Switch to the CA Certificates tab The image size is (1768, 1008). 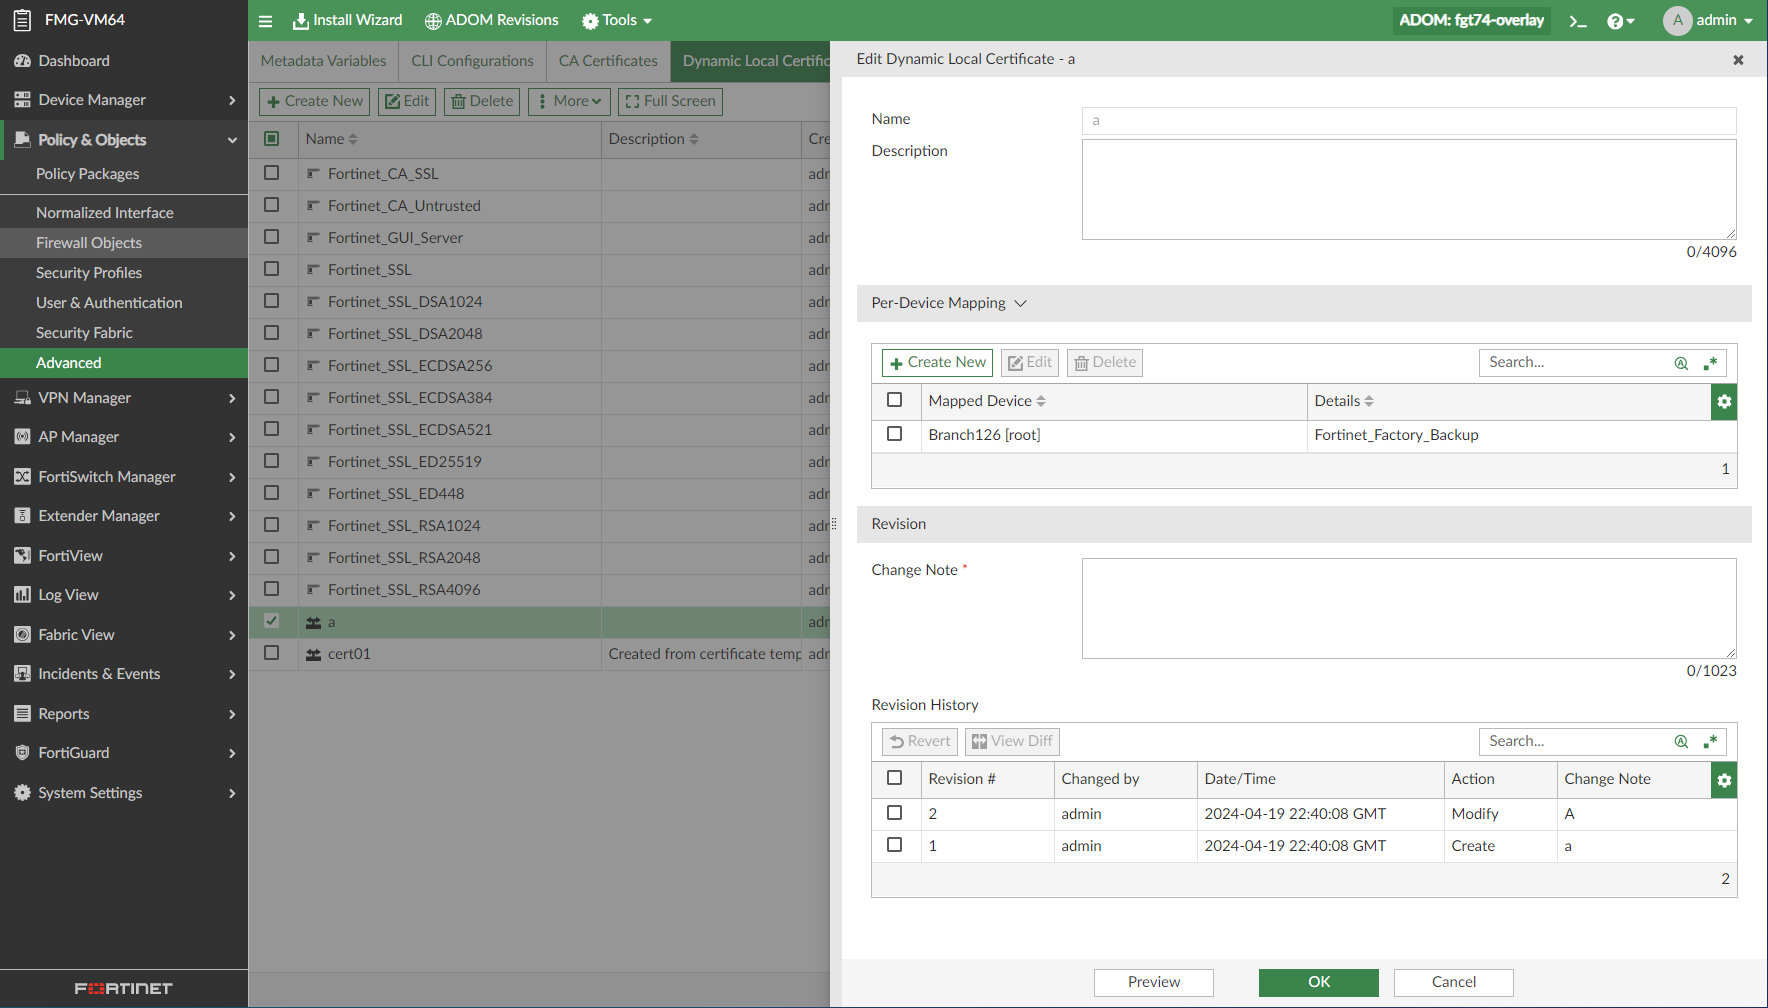(608, 61)
